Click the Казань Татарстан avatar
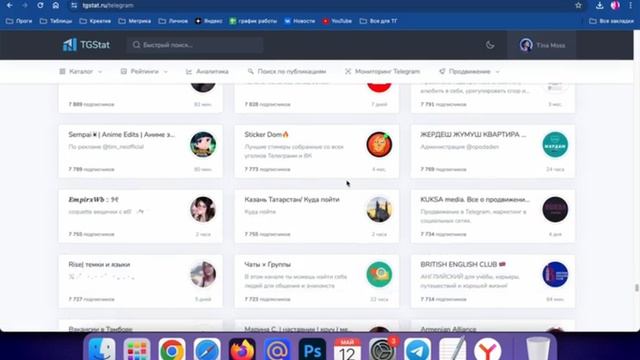Screen dimensions: 640x360 pyautogui.click(x=379, y=209)
